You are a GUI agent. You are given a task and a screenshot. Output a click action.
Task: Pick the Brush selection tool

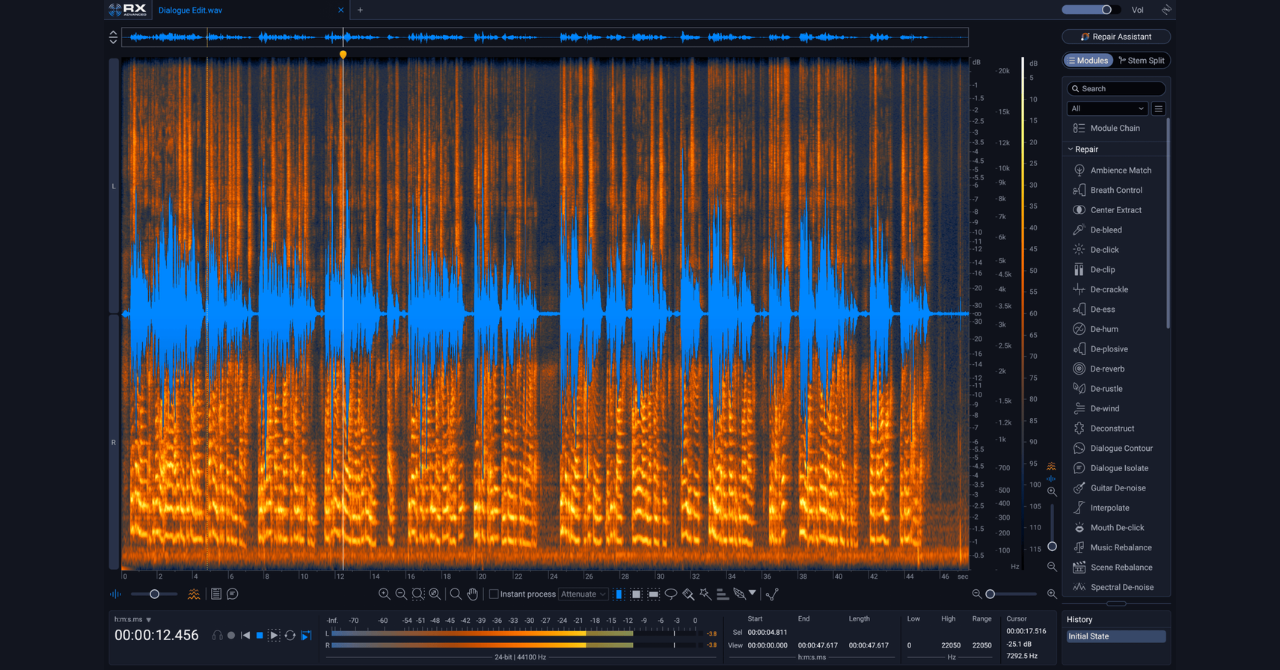coord(688,594)
